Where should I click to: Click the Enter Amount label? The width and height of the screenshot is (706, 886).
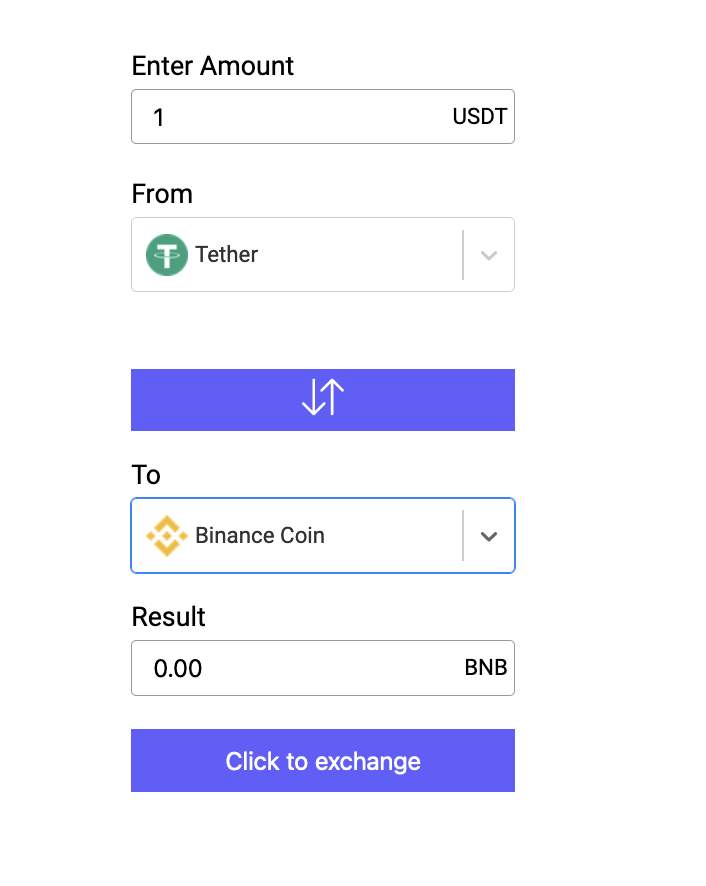coord(213,66)
